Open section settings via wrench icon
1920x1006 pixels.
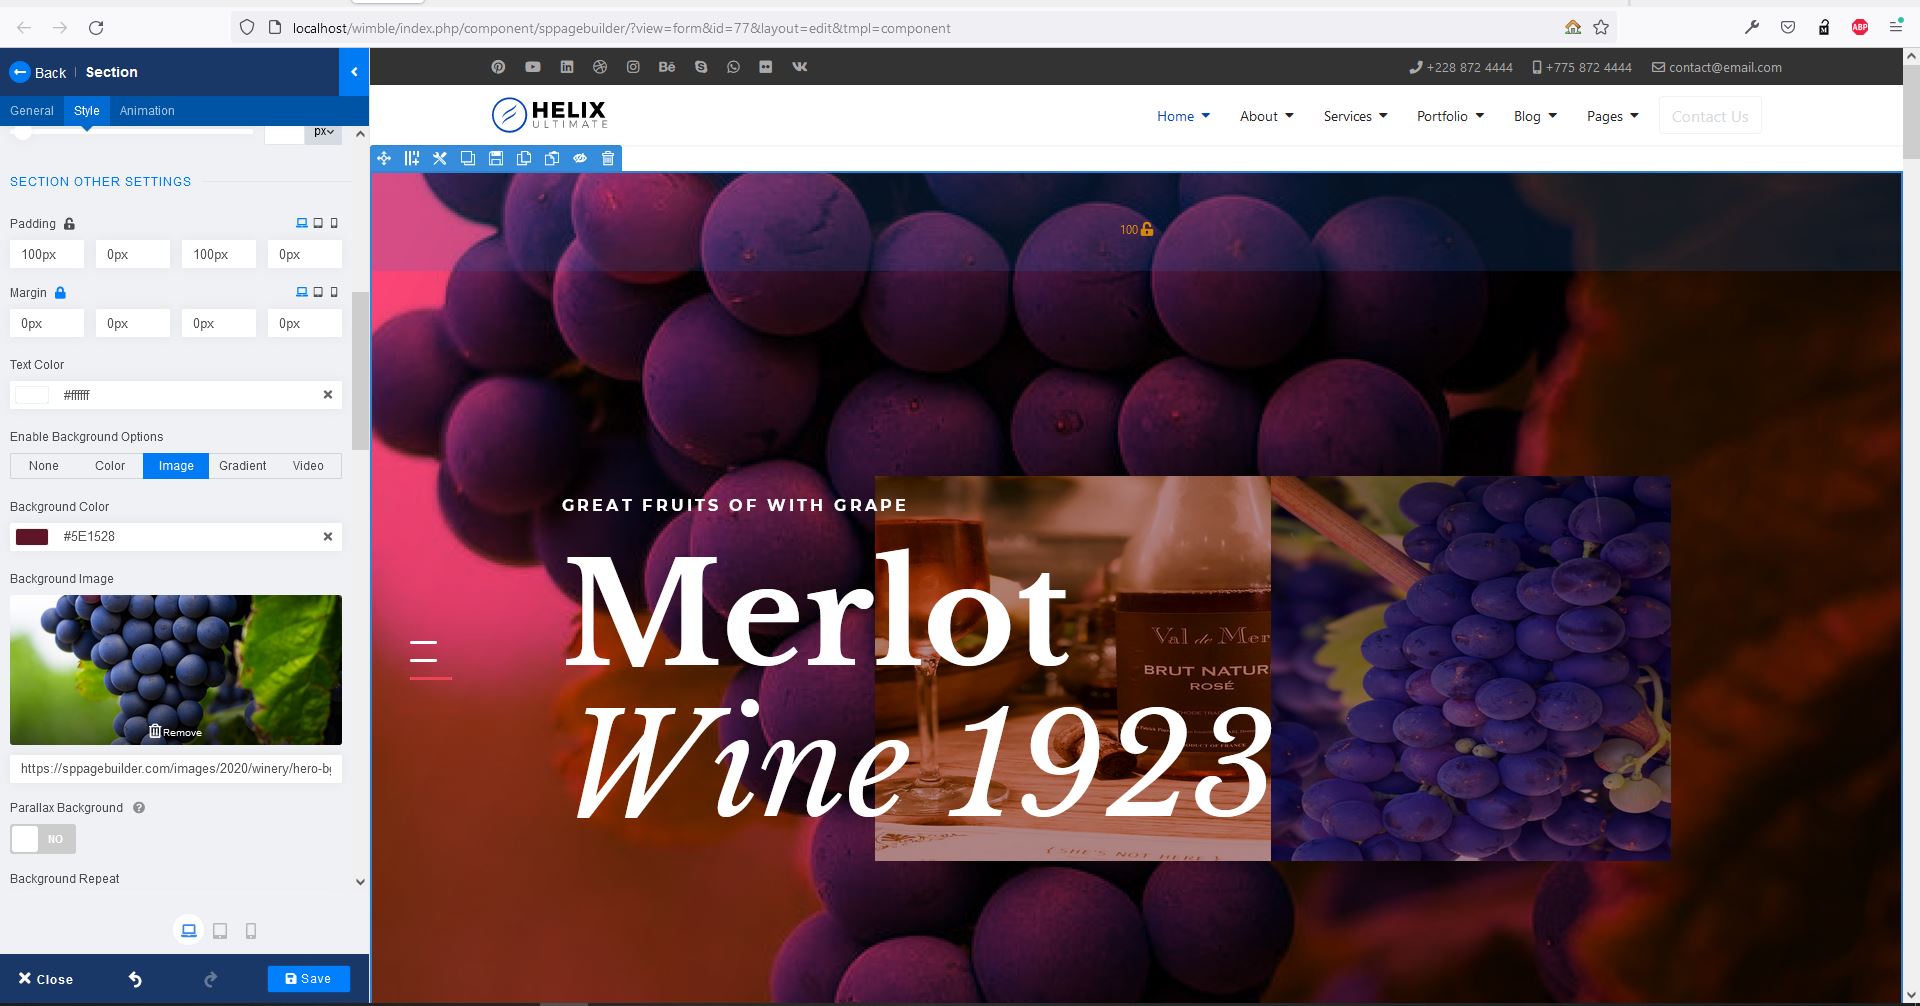pos(440,158)
